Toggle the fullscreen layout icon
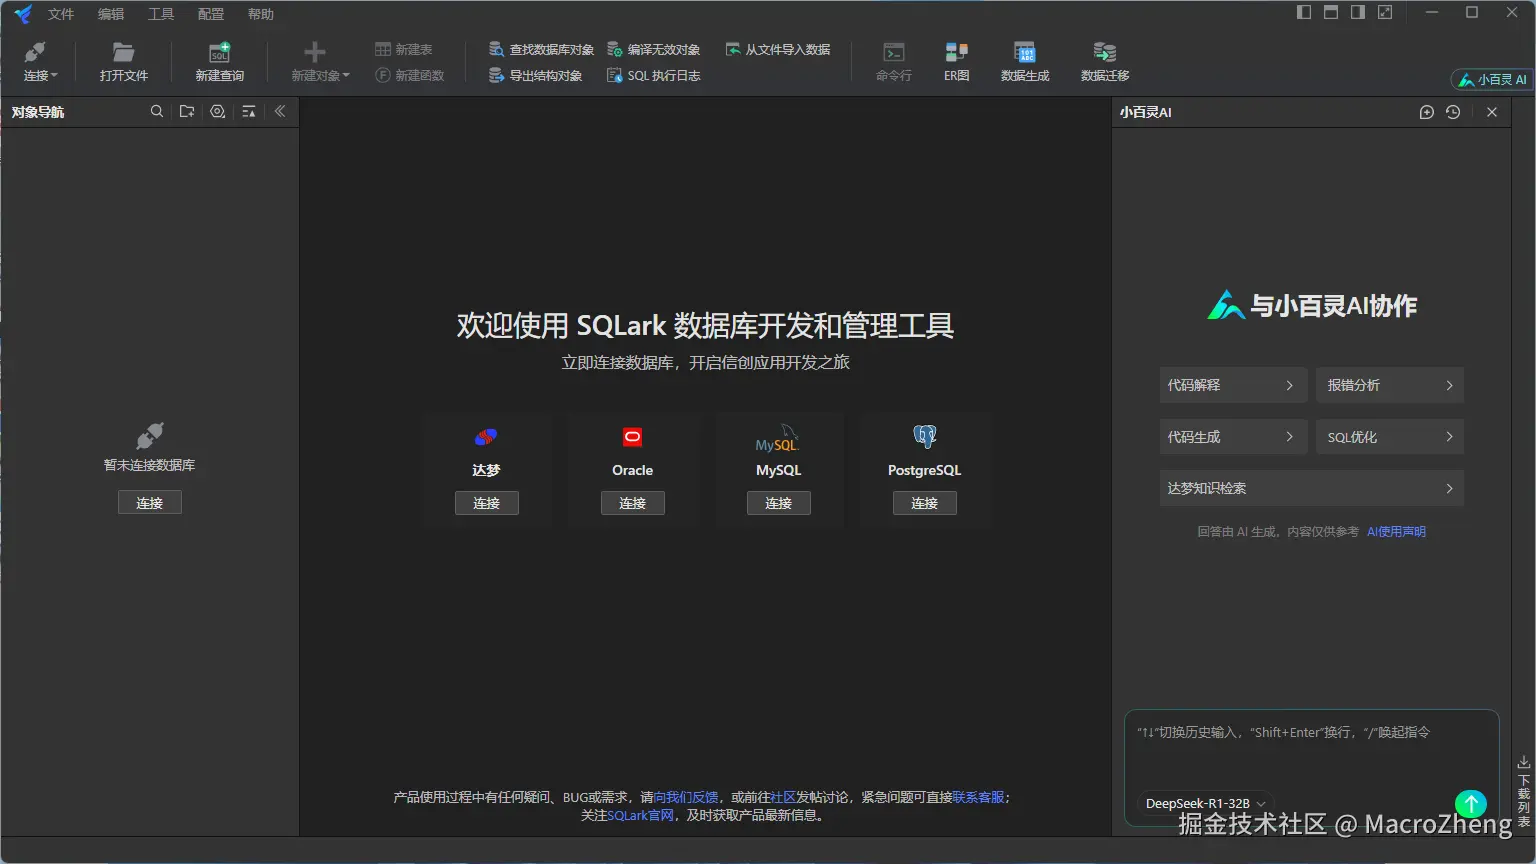Viewport: 1536px width, 864px height. [x=1385, y=12]
